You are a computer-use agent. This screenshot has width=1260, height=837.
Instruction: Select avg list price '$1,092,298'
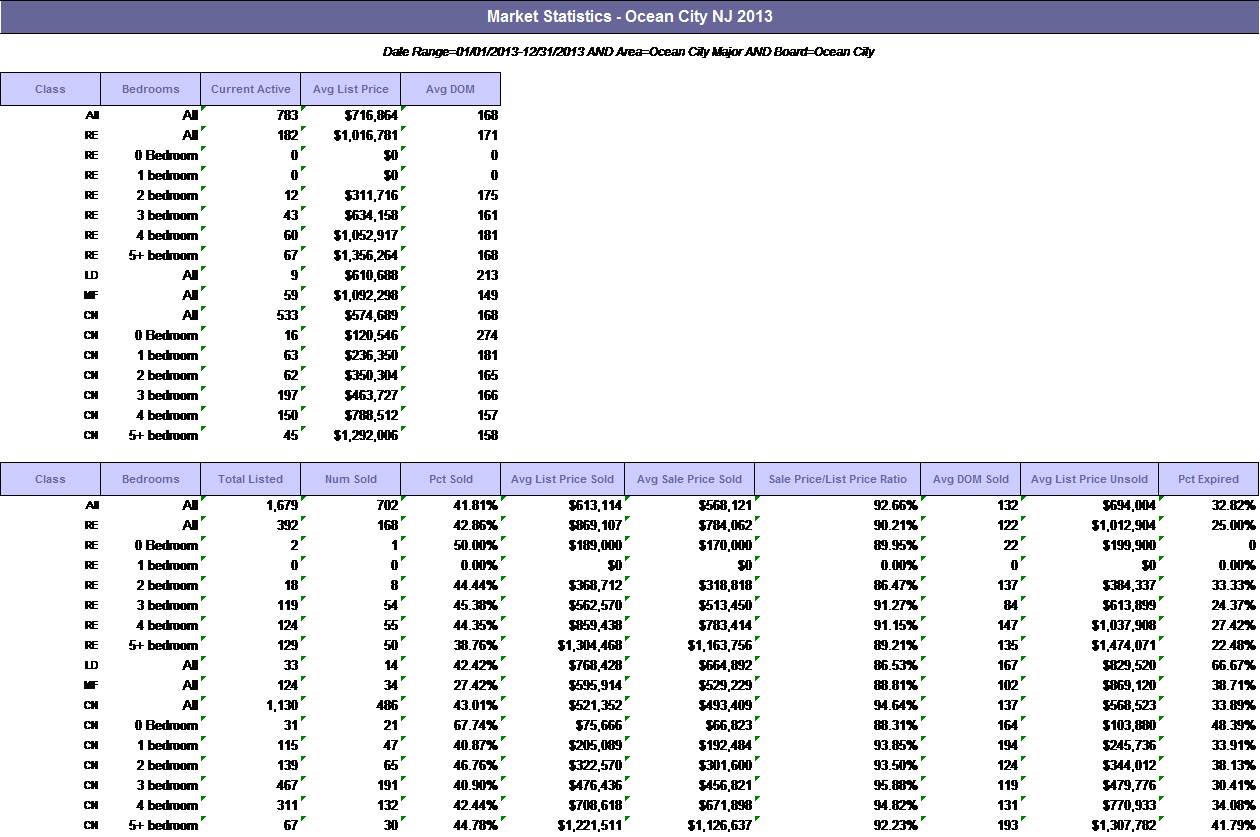coord(366,295)
